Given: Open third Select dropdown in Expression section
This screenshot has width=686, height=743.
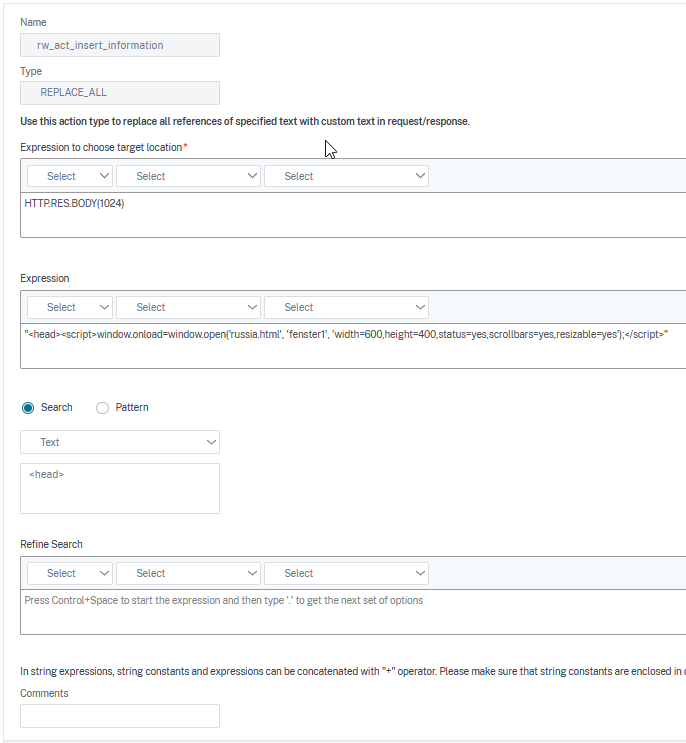Looking at the screenshot, I should point(346,307).
